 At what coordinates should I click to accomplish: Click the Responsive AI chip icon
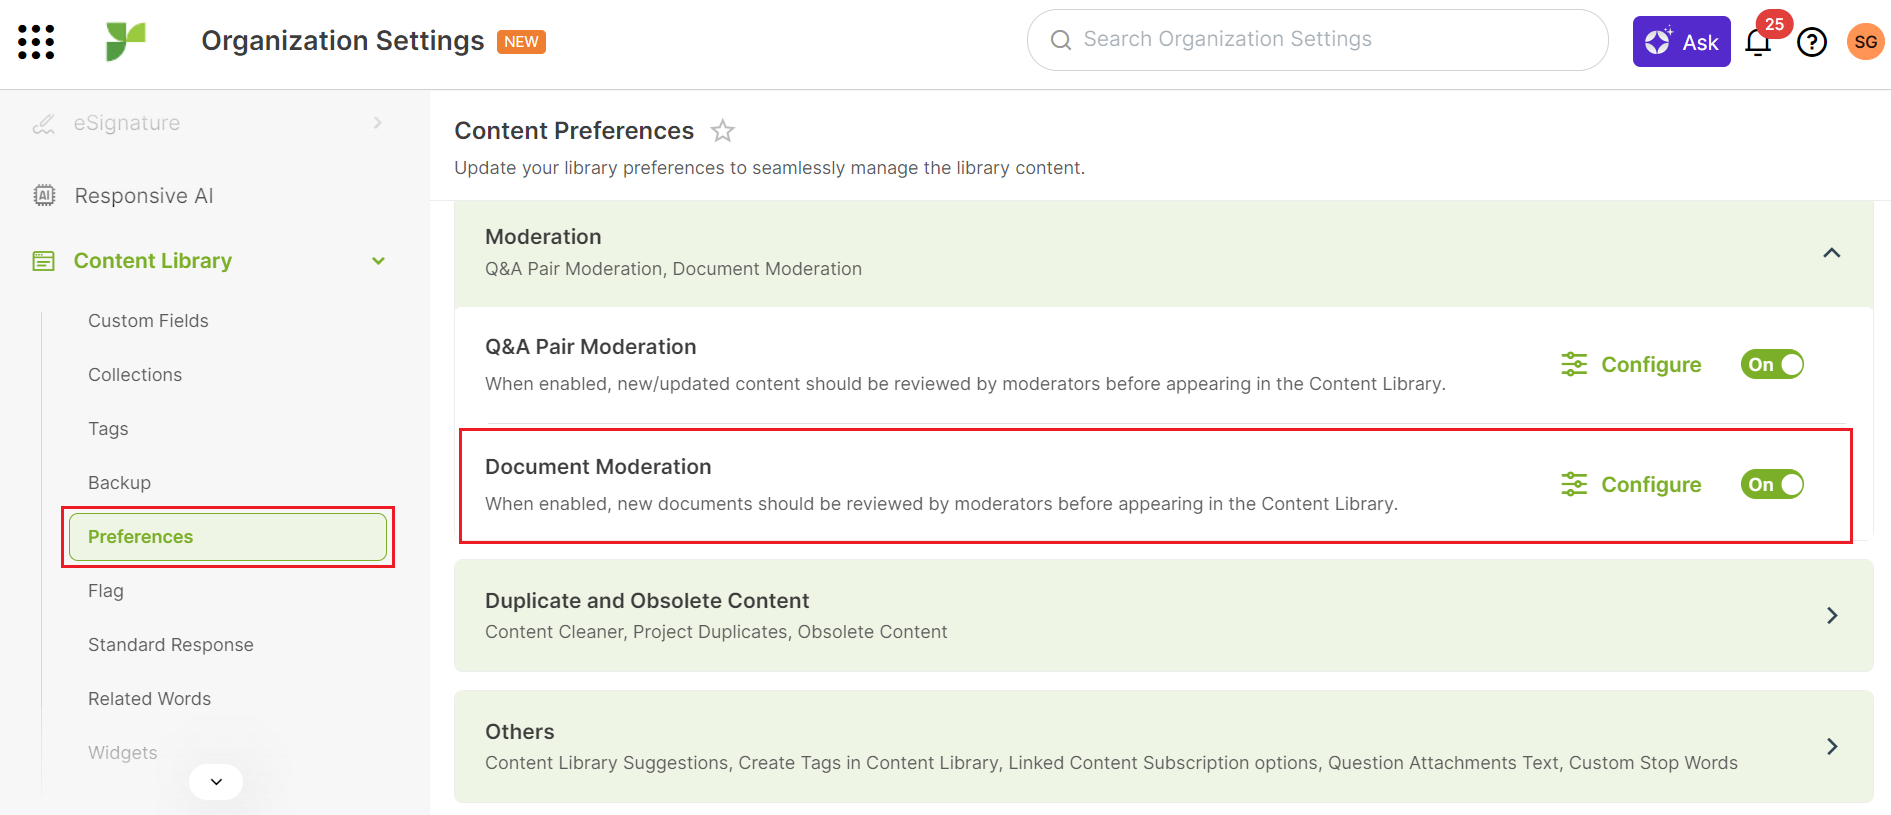tap(44, 195)
